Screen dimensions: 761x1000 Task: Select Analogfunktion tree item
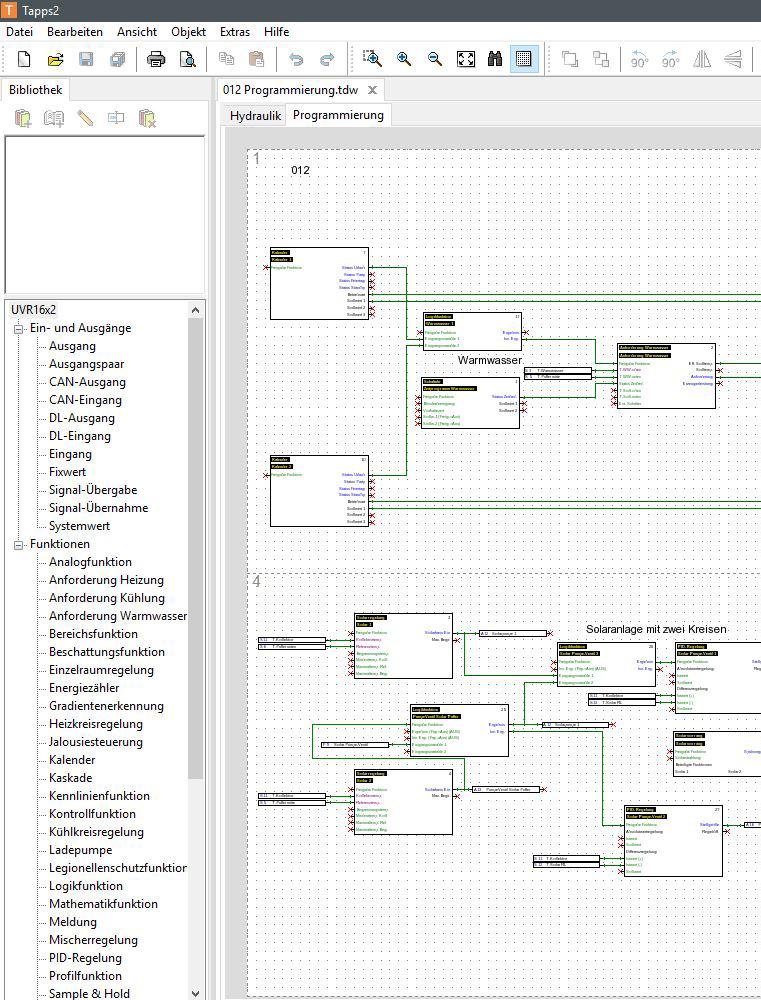pyautogui.click(x=91, y=562)
